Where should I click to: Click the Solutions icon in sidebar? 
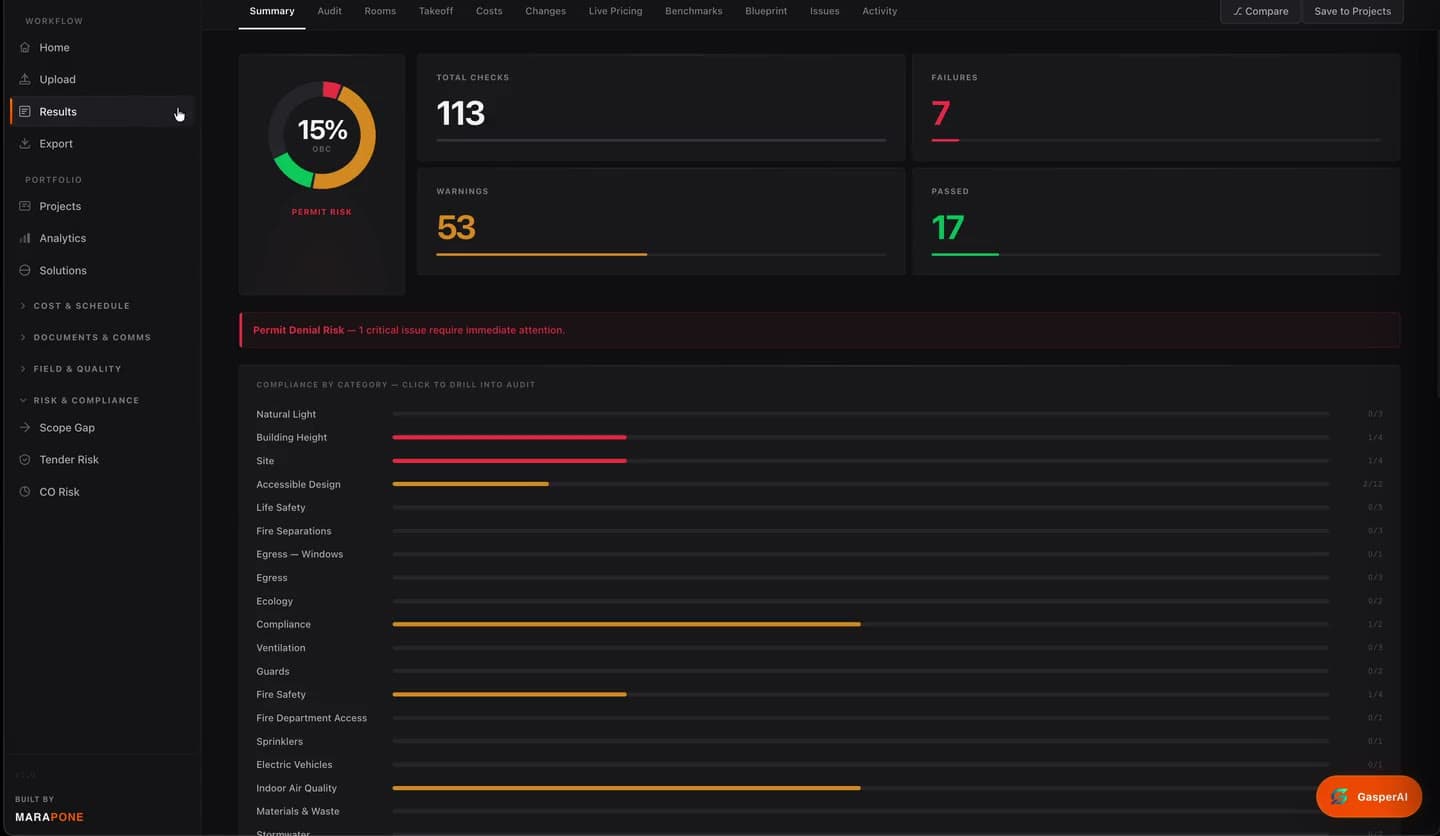click(25, 270)
